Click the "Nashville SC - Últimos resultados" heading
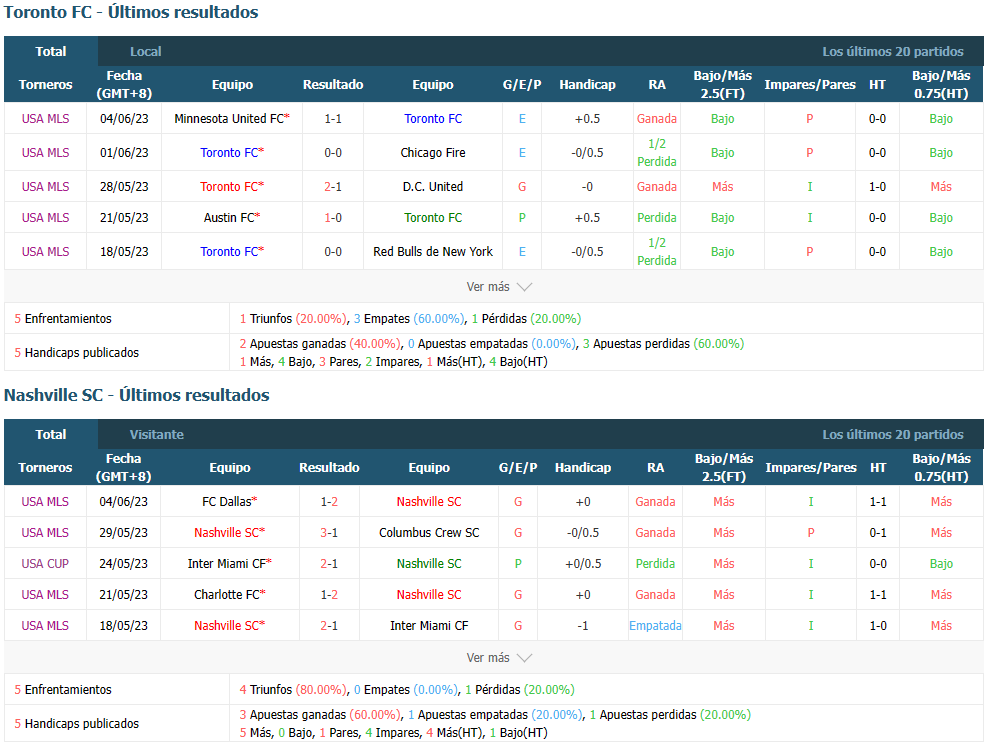Image resolution: width=990 pixels, height=747 pixels. click(x=137, y=395)
